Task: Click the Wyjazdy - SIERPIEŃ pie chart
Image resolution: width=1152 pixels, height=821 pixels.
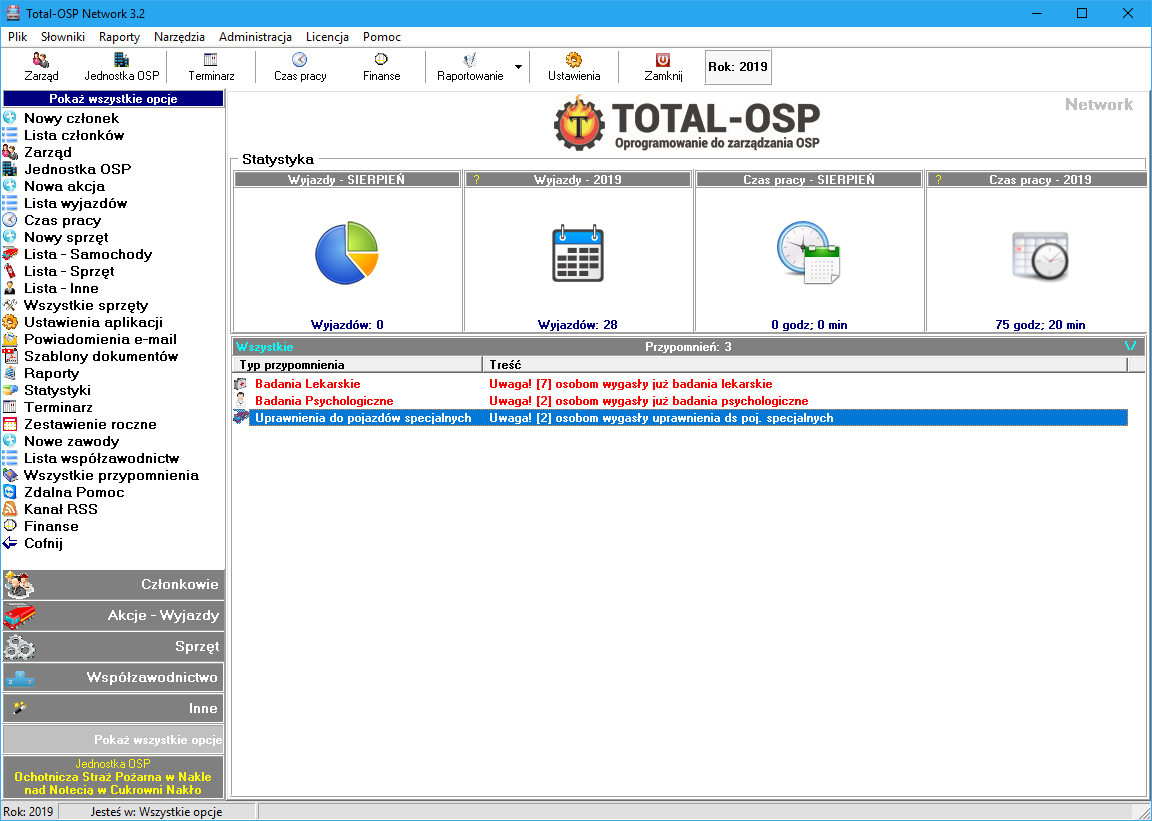Action: (347, 253)
